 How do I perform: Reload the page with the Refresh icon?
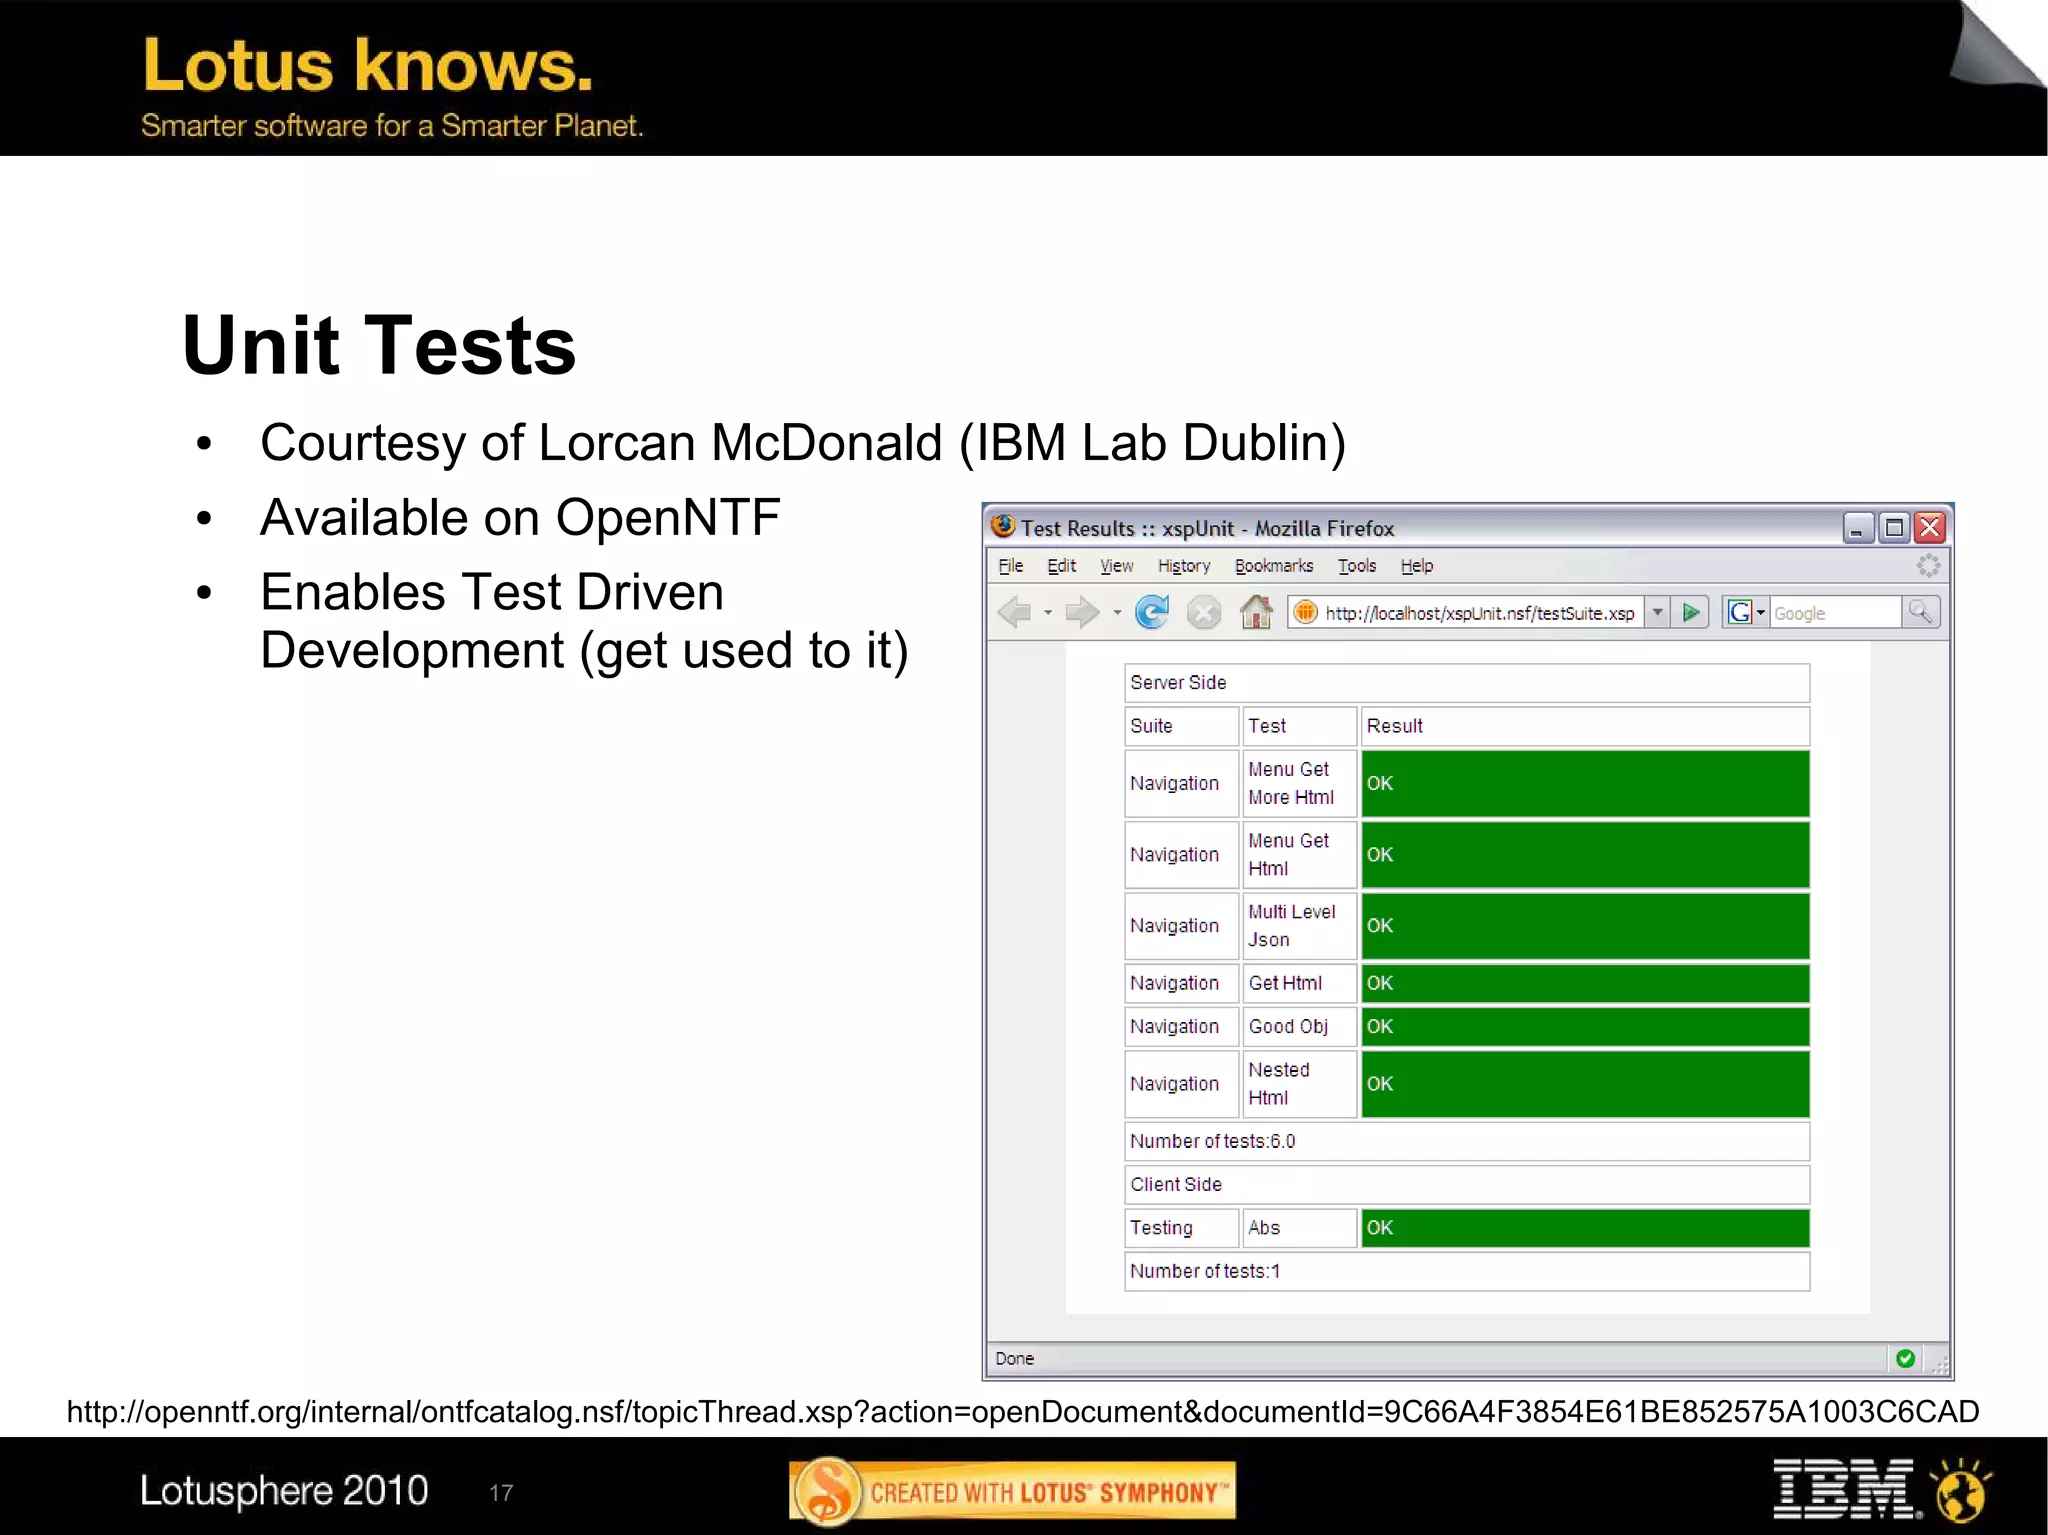[1152, 612]
